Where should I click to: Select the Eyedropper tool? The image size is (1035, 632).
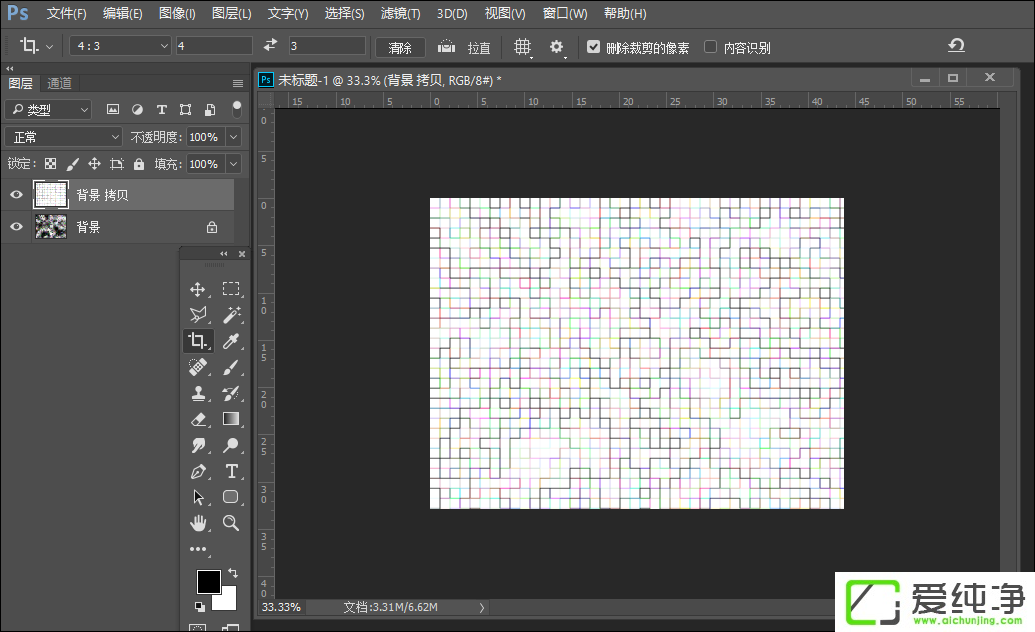point(231,341)
